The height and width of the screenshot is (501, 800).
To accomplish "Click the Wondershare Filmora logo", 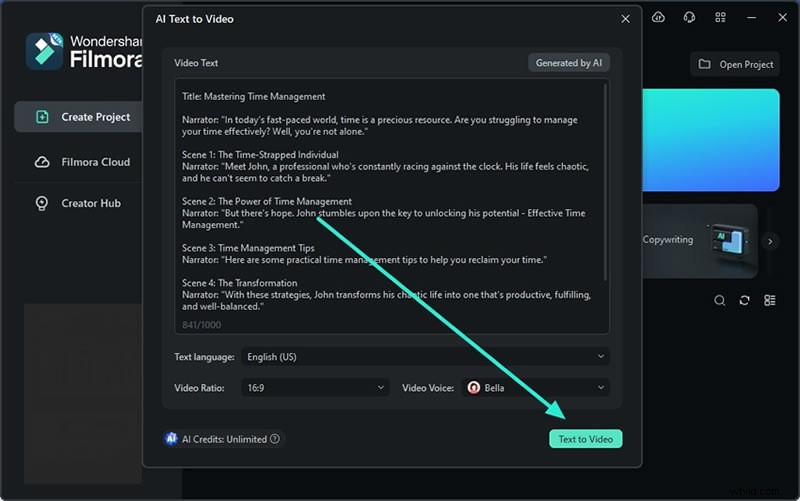I will click(x=84, y=51).
